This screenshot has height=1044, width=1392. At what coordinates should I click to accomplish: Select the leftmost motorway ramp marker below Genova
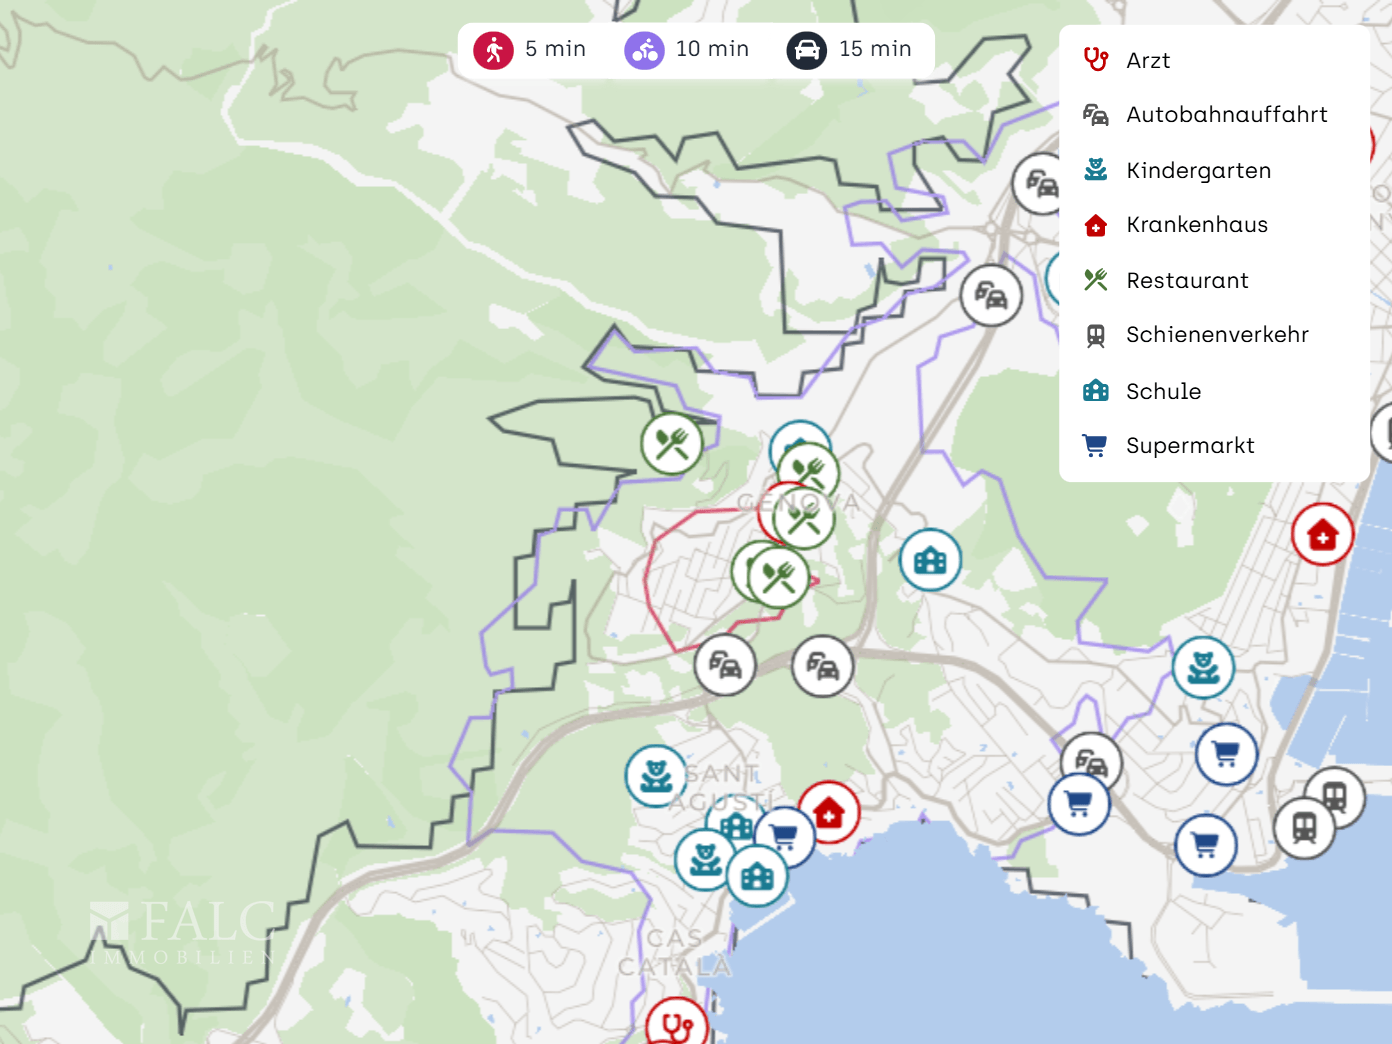(725, 665)
